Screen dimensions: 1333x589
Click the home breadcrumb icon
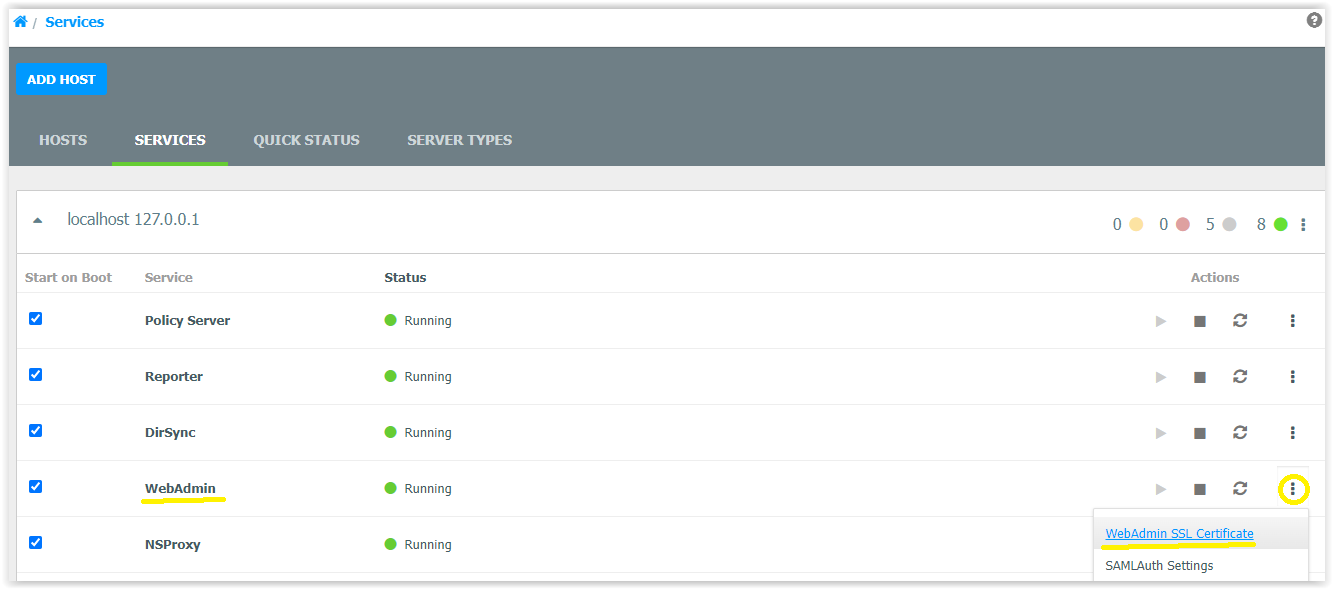point(20,20)
